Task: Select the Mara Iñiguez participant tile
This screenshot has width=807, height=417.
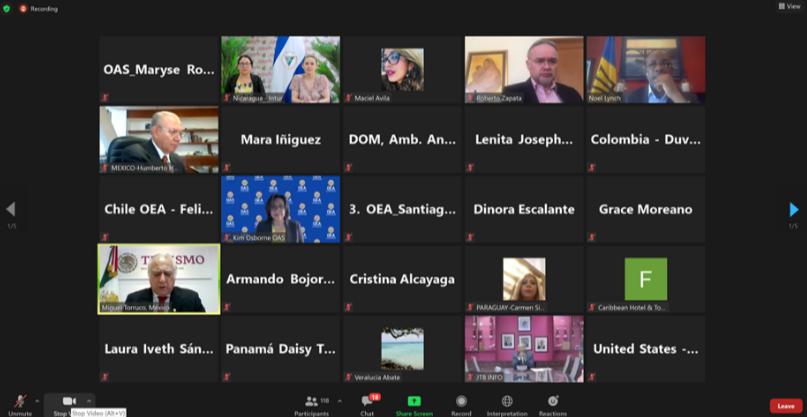Action: (x=280, y=140)
